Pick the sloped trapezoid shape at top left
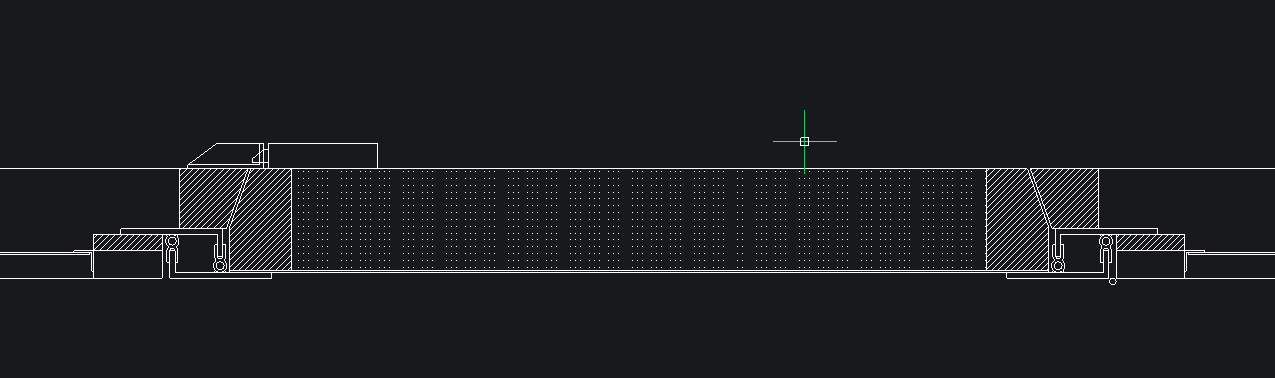 pyautogui.click(x=226, y=155)
